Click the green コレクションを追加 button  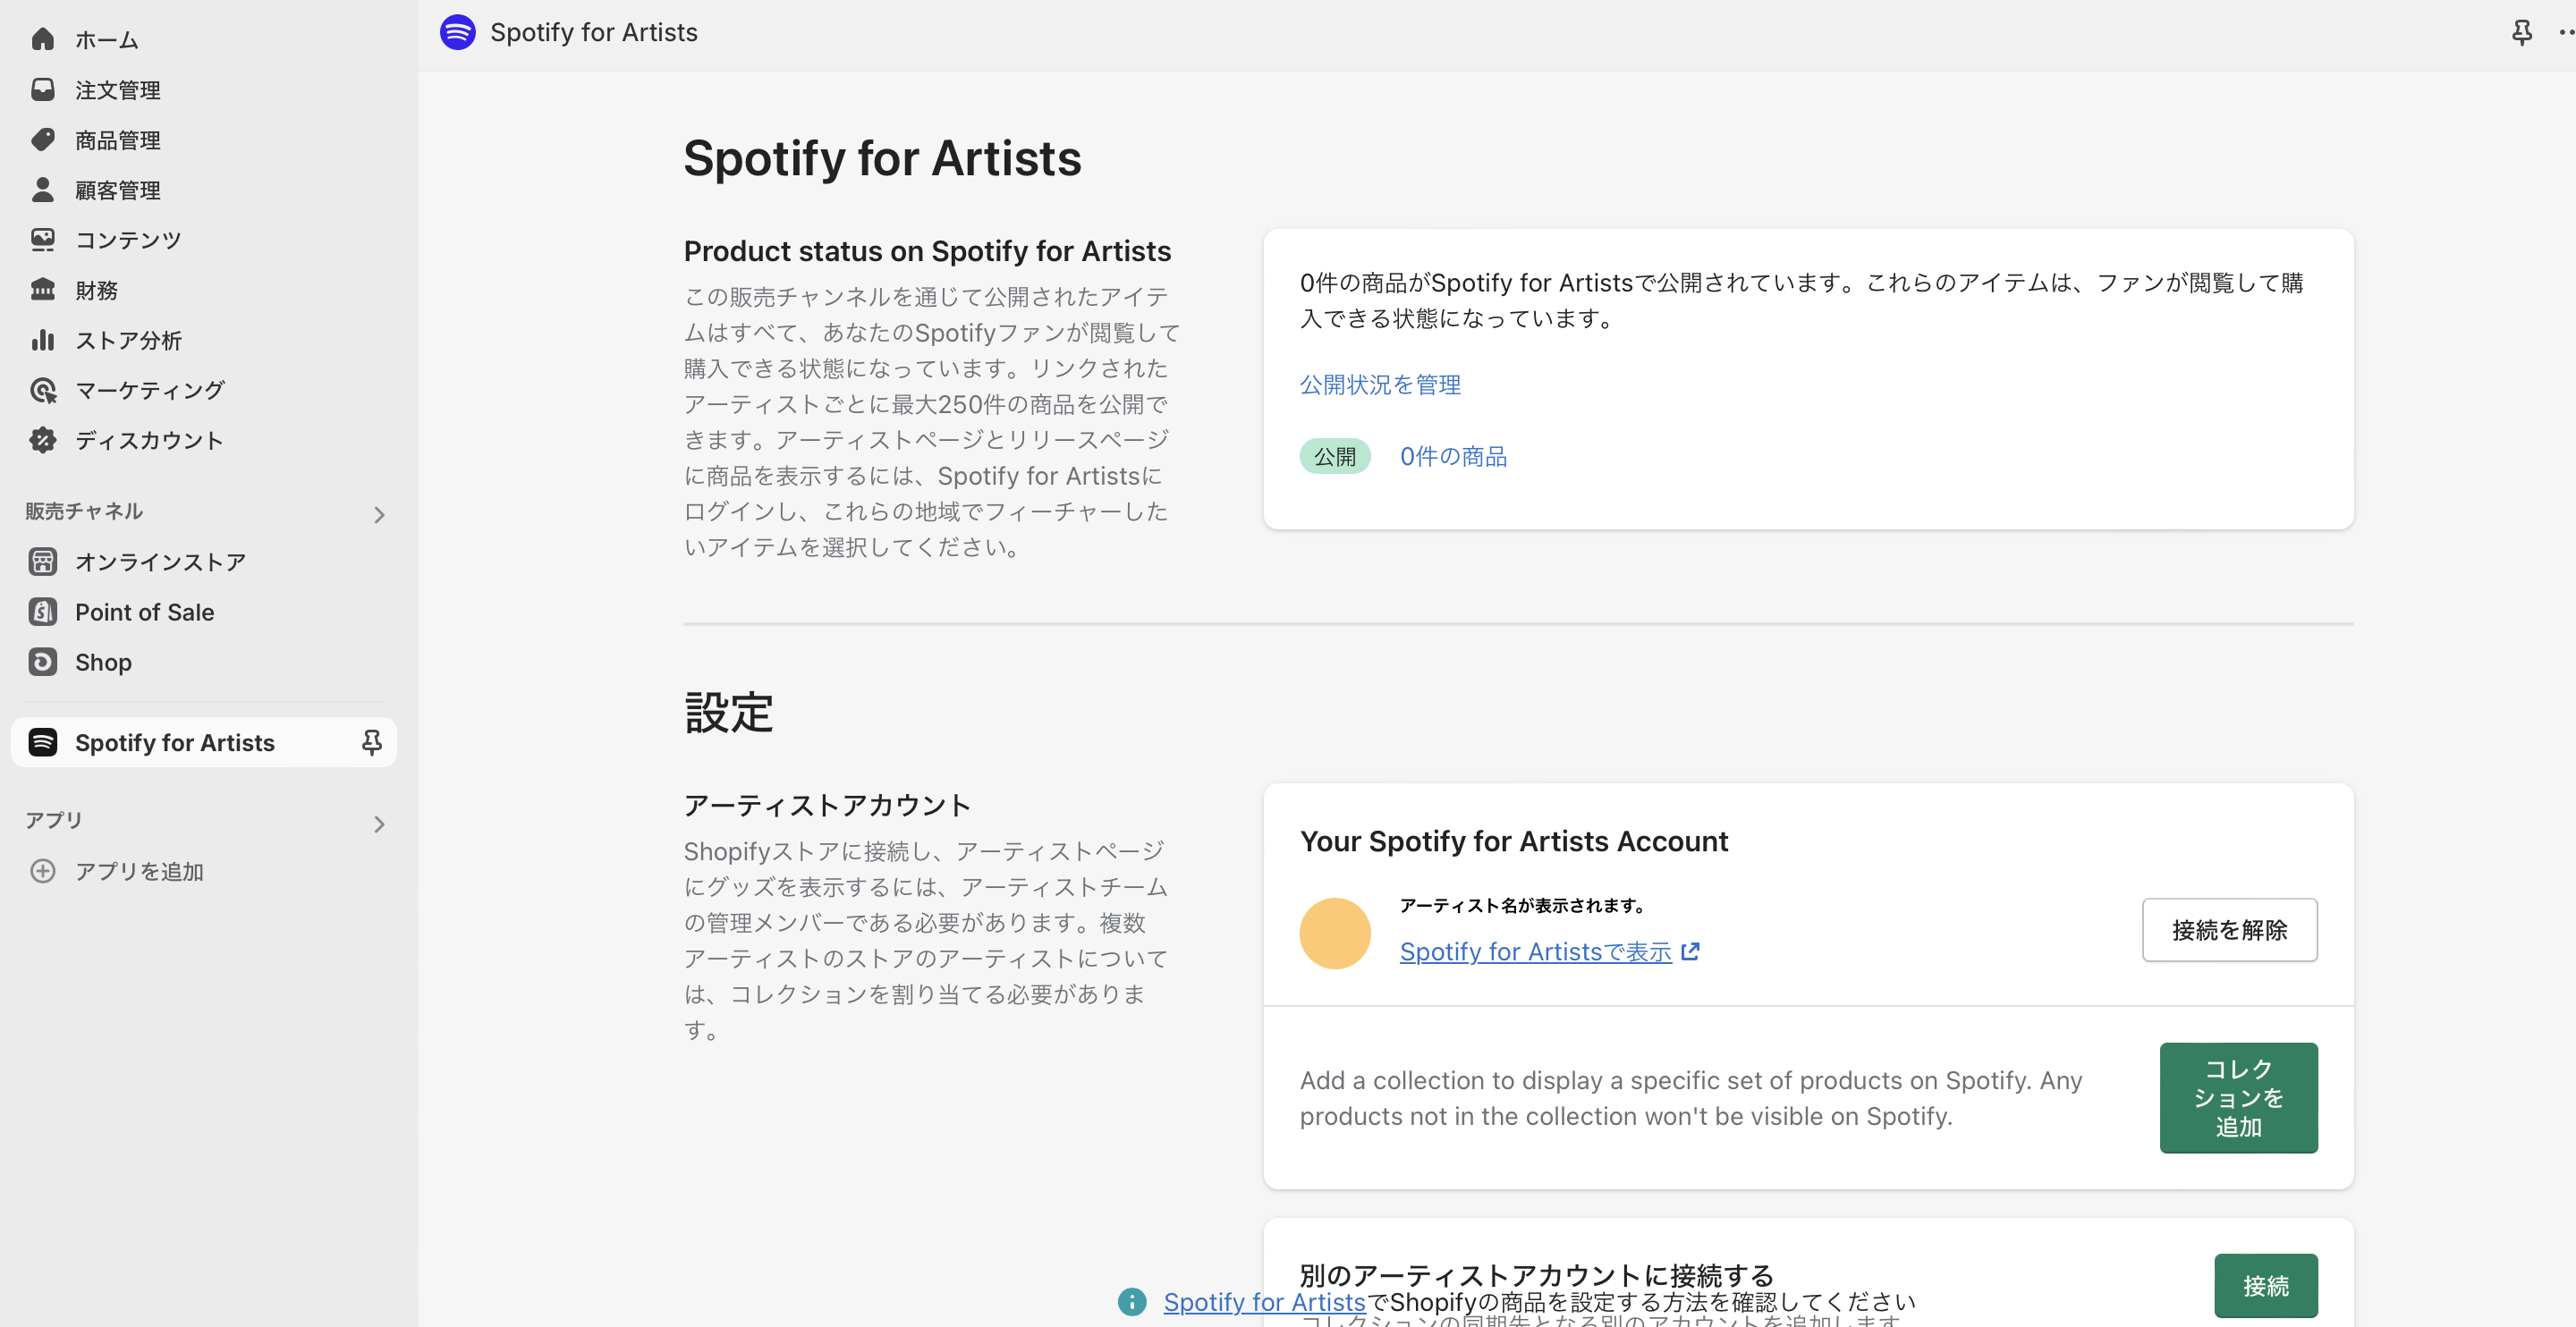(2238, 1097)
